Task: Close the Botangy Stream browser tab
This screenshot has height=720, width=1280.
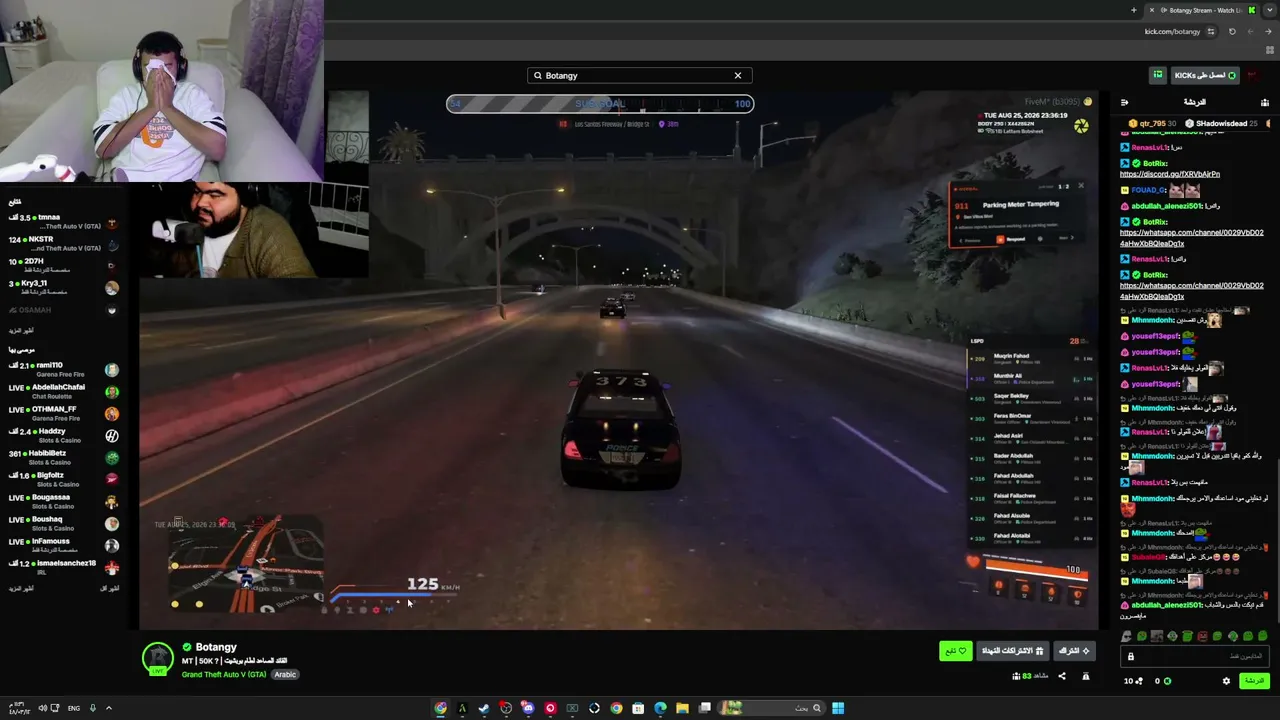Action: 1152,10
